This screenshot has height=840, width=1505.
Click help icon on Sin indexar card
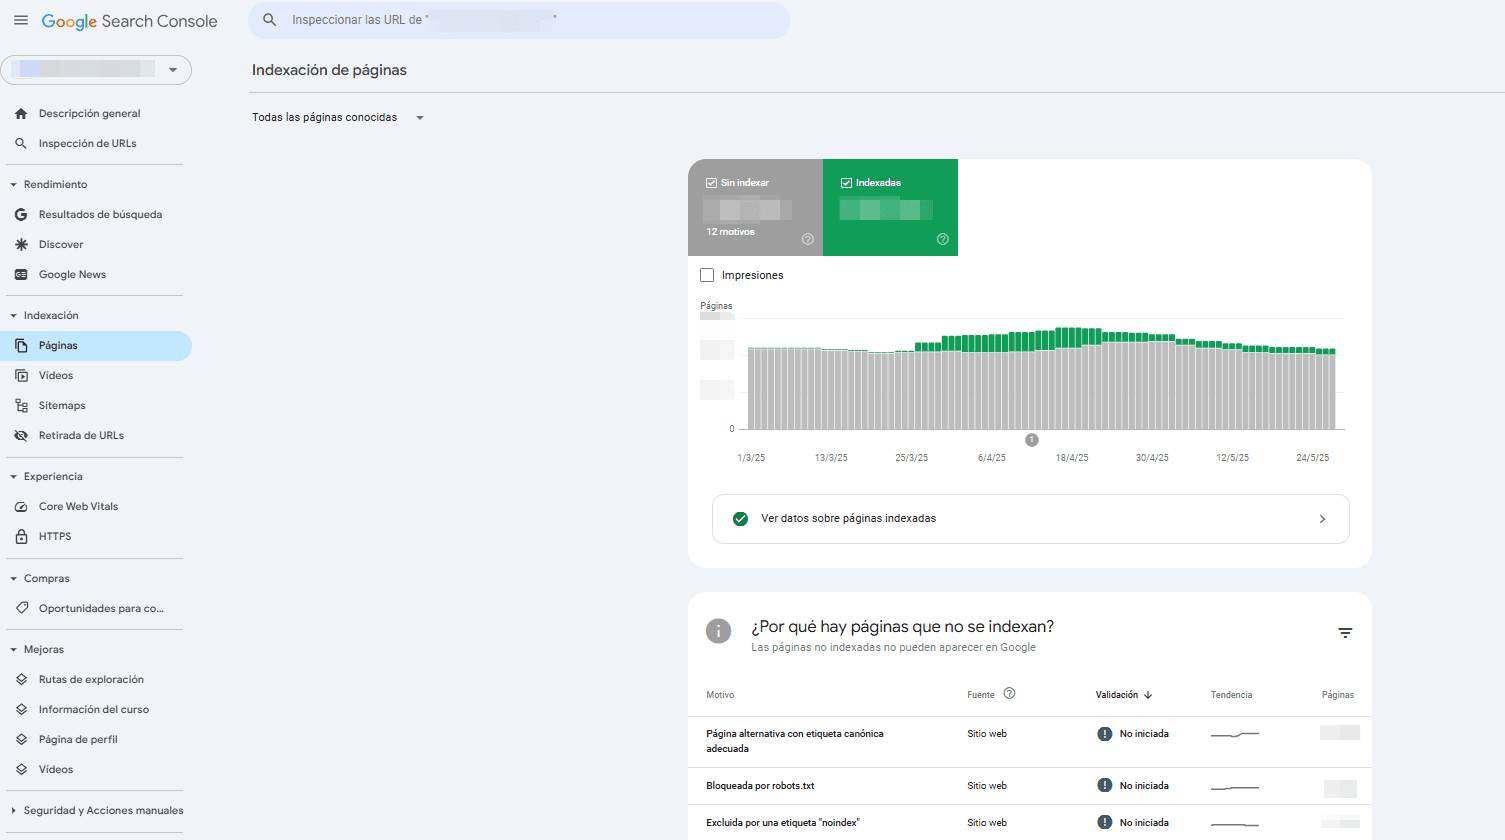(x=808, y=239)
